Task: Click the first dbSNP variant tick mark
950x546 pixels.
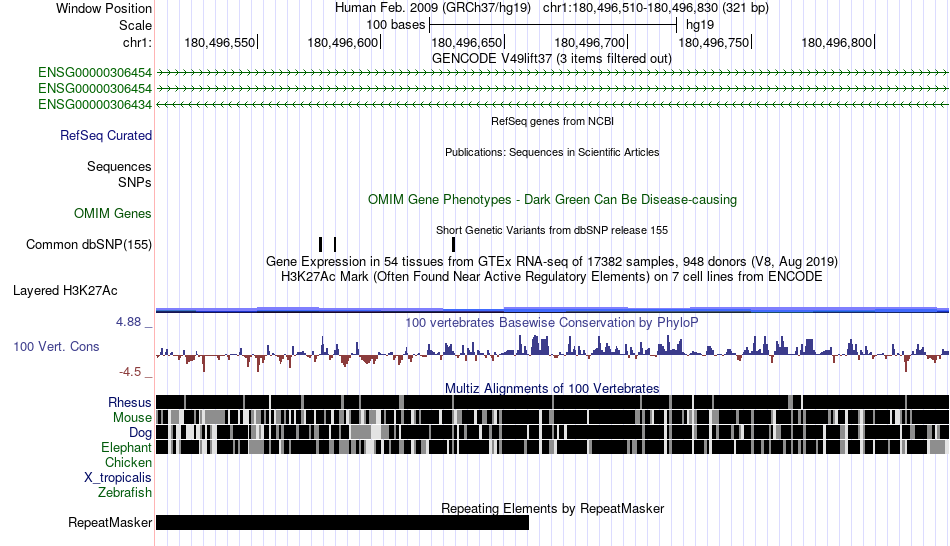Action: [321, 245]
